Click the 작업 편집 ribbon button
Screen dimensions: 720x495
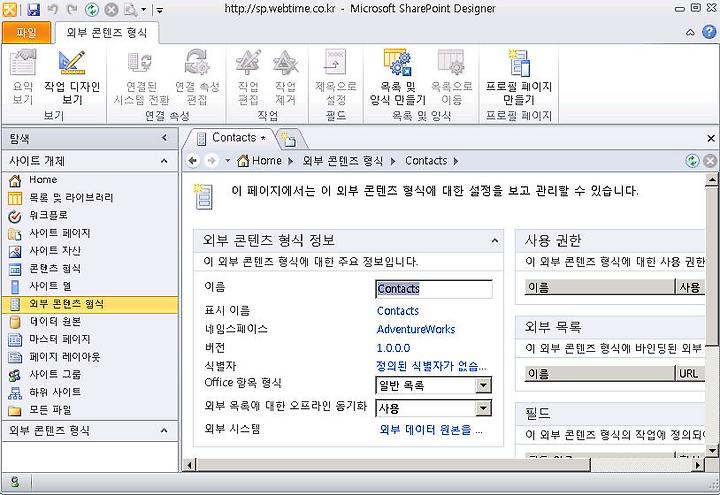tap(248, 77)
